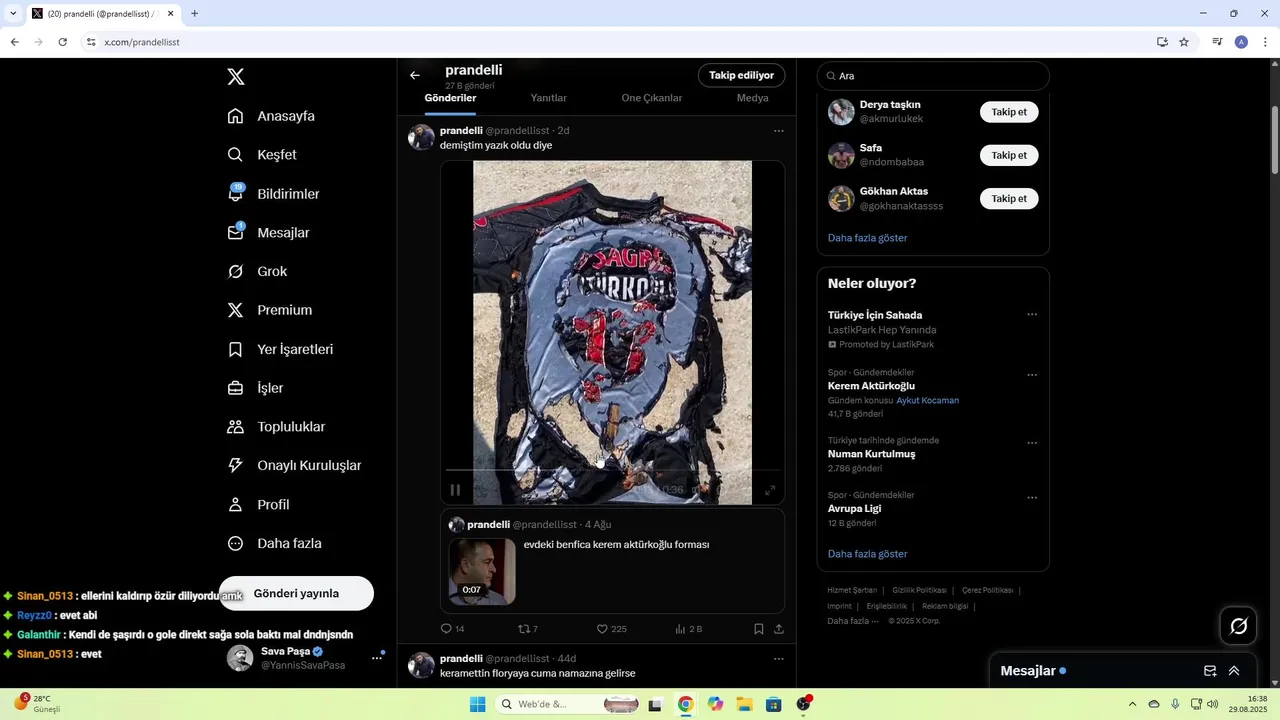The image size is (1280, 720).
Task: Open Aykut Kocaman trend link
Action: pos(927,400)
